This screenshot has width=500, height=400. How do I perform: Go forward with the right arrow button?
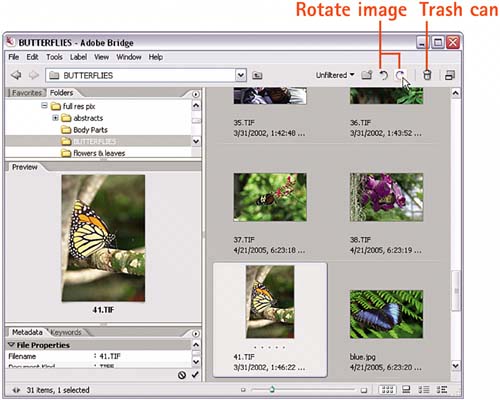[33, 75]
